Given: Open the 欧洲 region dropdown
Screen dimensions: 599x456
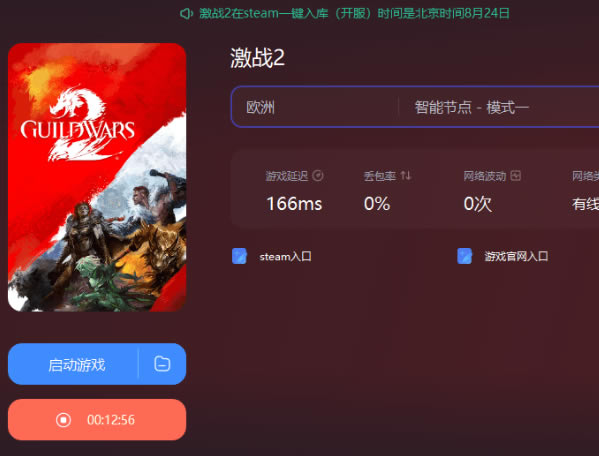Looking at the screenshot, I should (314, 107).
